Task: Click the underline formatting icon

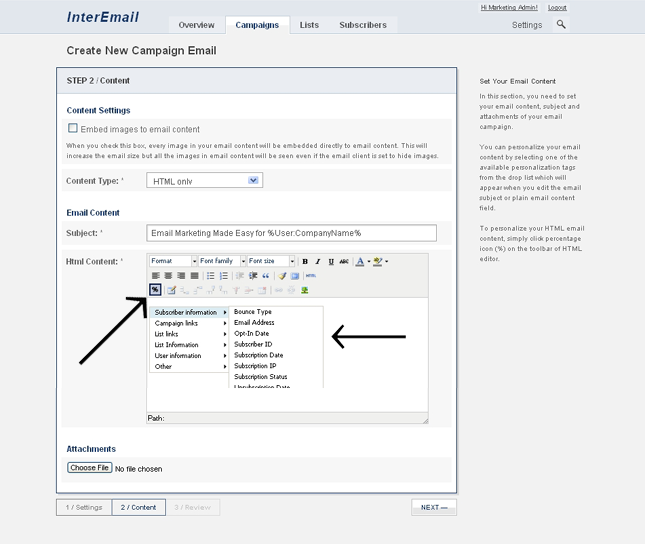Action: point(331,262)
